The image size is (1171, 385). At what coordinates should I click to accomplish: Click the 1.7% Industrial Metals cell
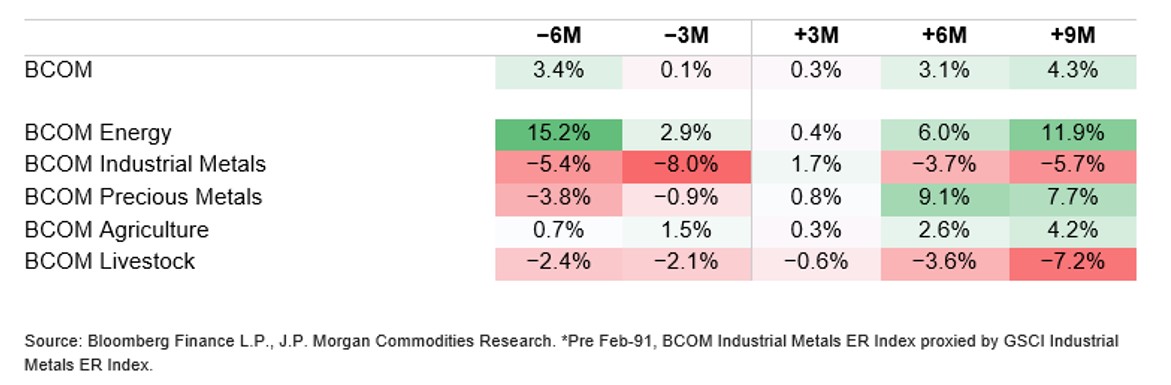[816, 165]
